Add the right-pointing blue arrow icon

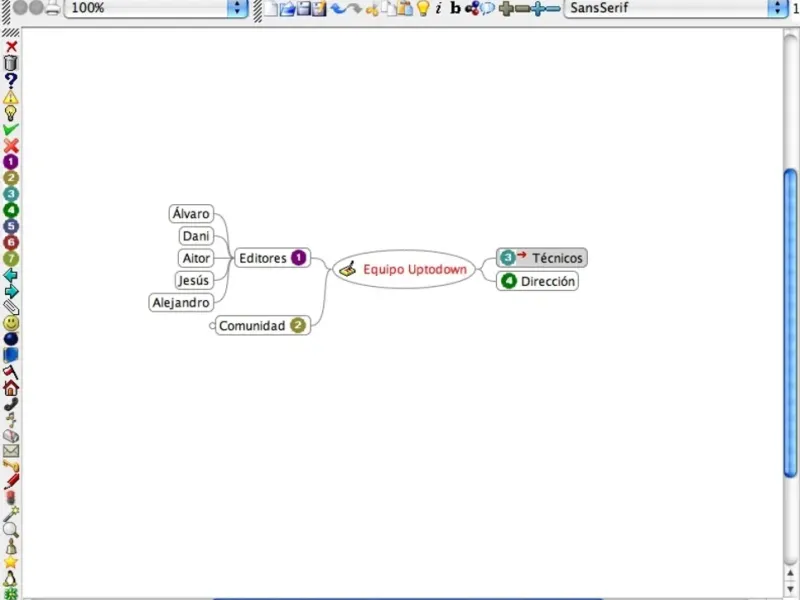(11, 291)
